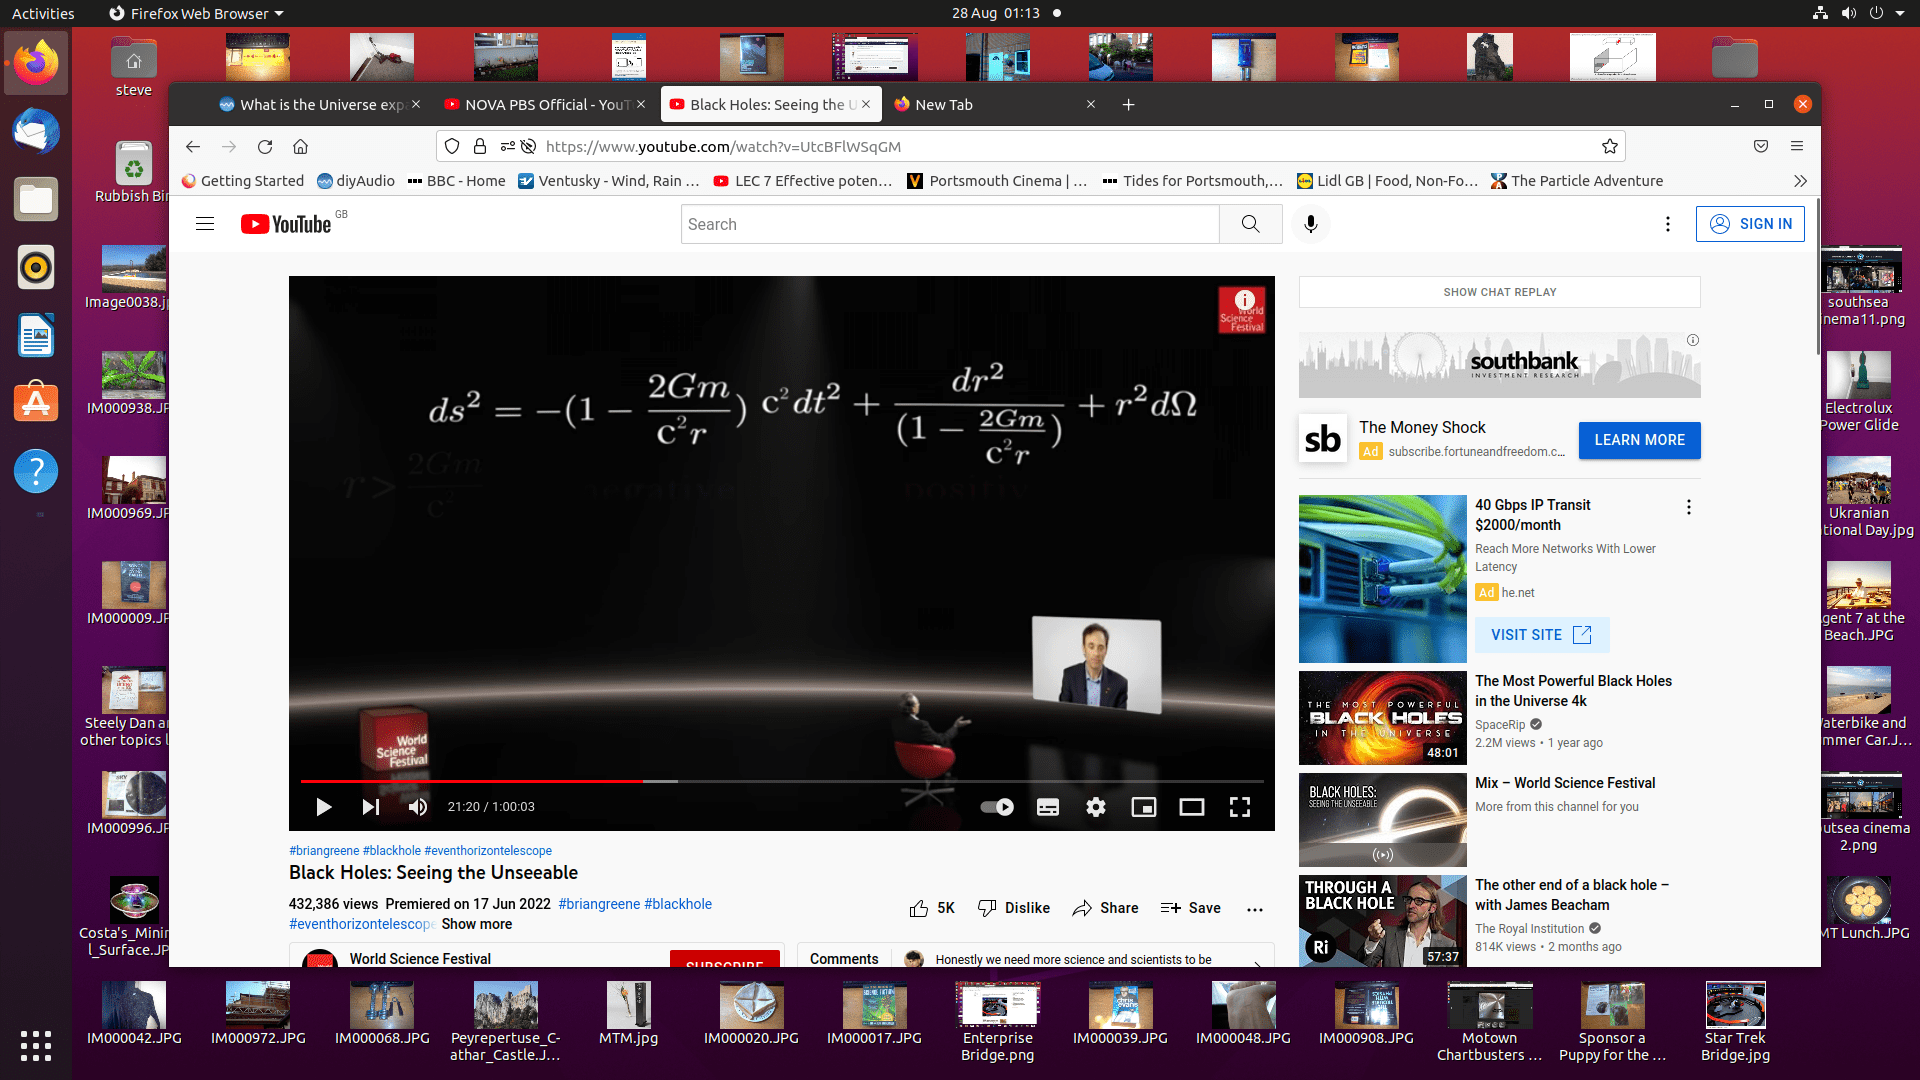Seek along the red video progress bar
The image size is (1920, 1080).
click(782, 781)
